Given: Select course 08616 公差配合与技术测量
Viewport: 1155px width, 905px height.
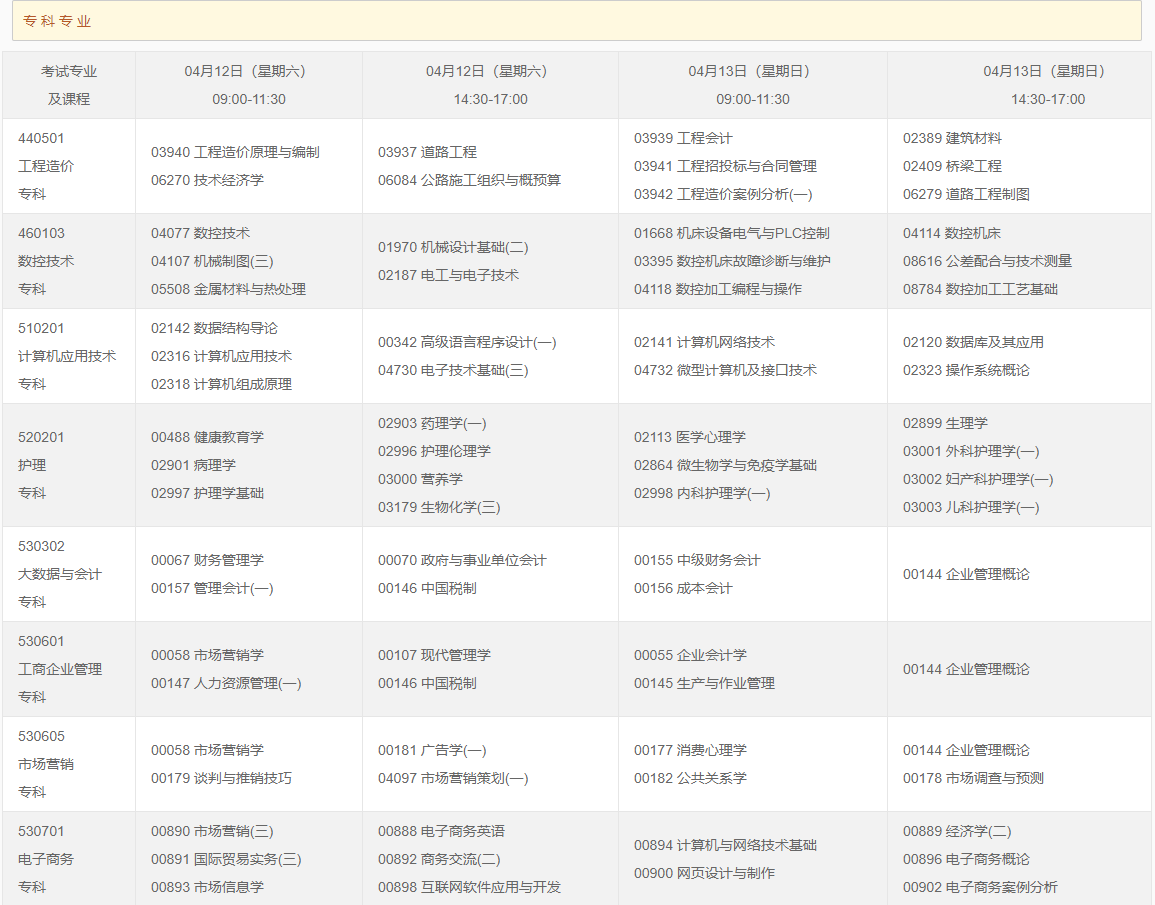Looking at the screenshot, I should (987, 261).
